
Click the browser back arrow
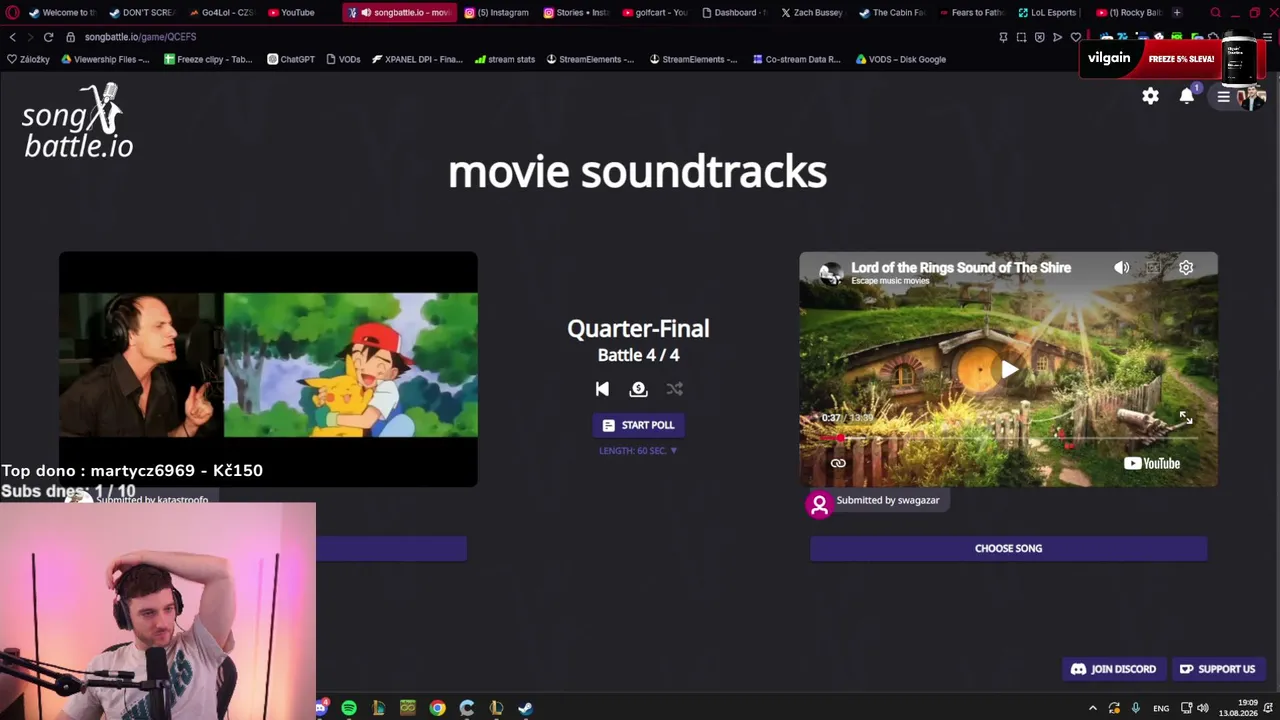[12, 37]
